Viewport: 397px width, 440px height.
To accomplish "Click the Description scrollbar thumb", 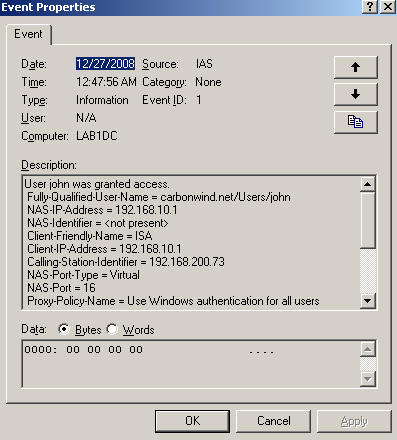I will (x=368, y=220).
